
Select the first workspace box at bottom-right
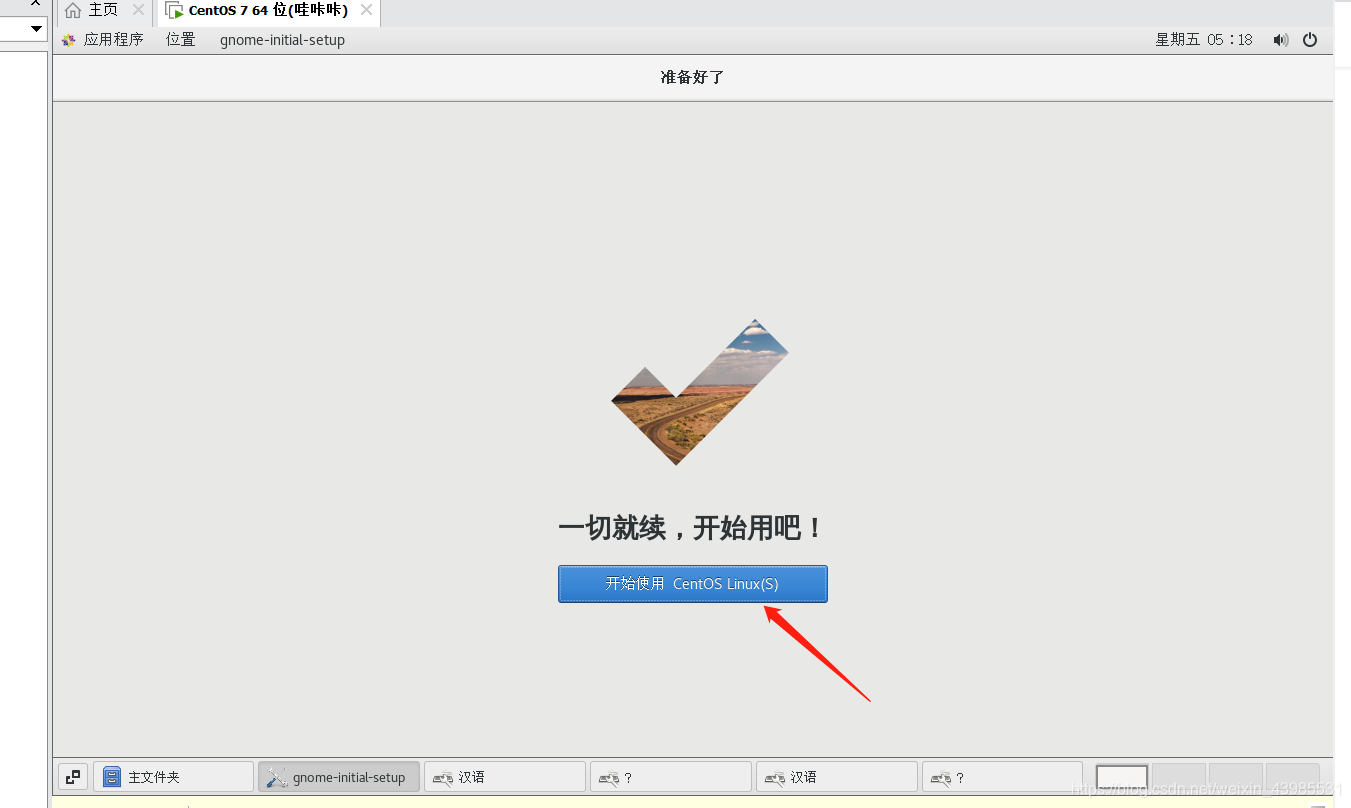(x=1121, y=776)
